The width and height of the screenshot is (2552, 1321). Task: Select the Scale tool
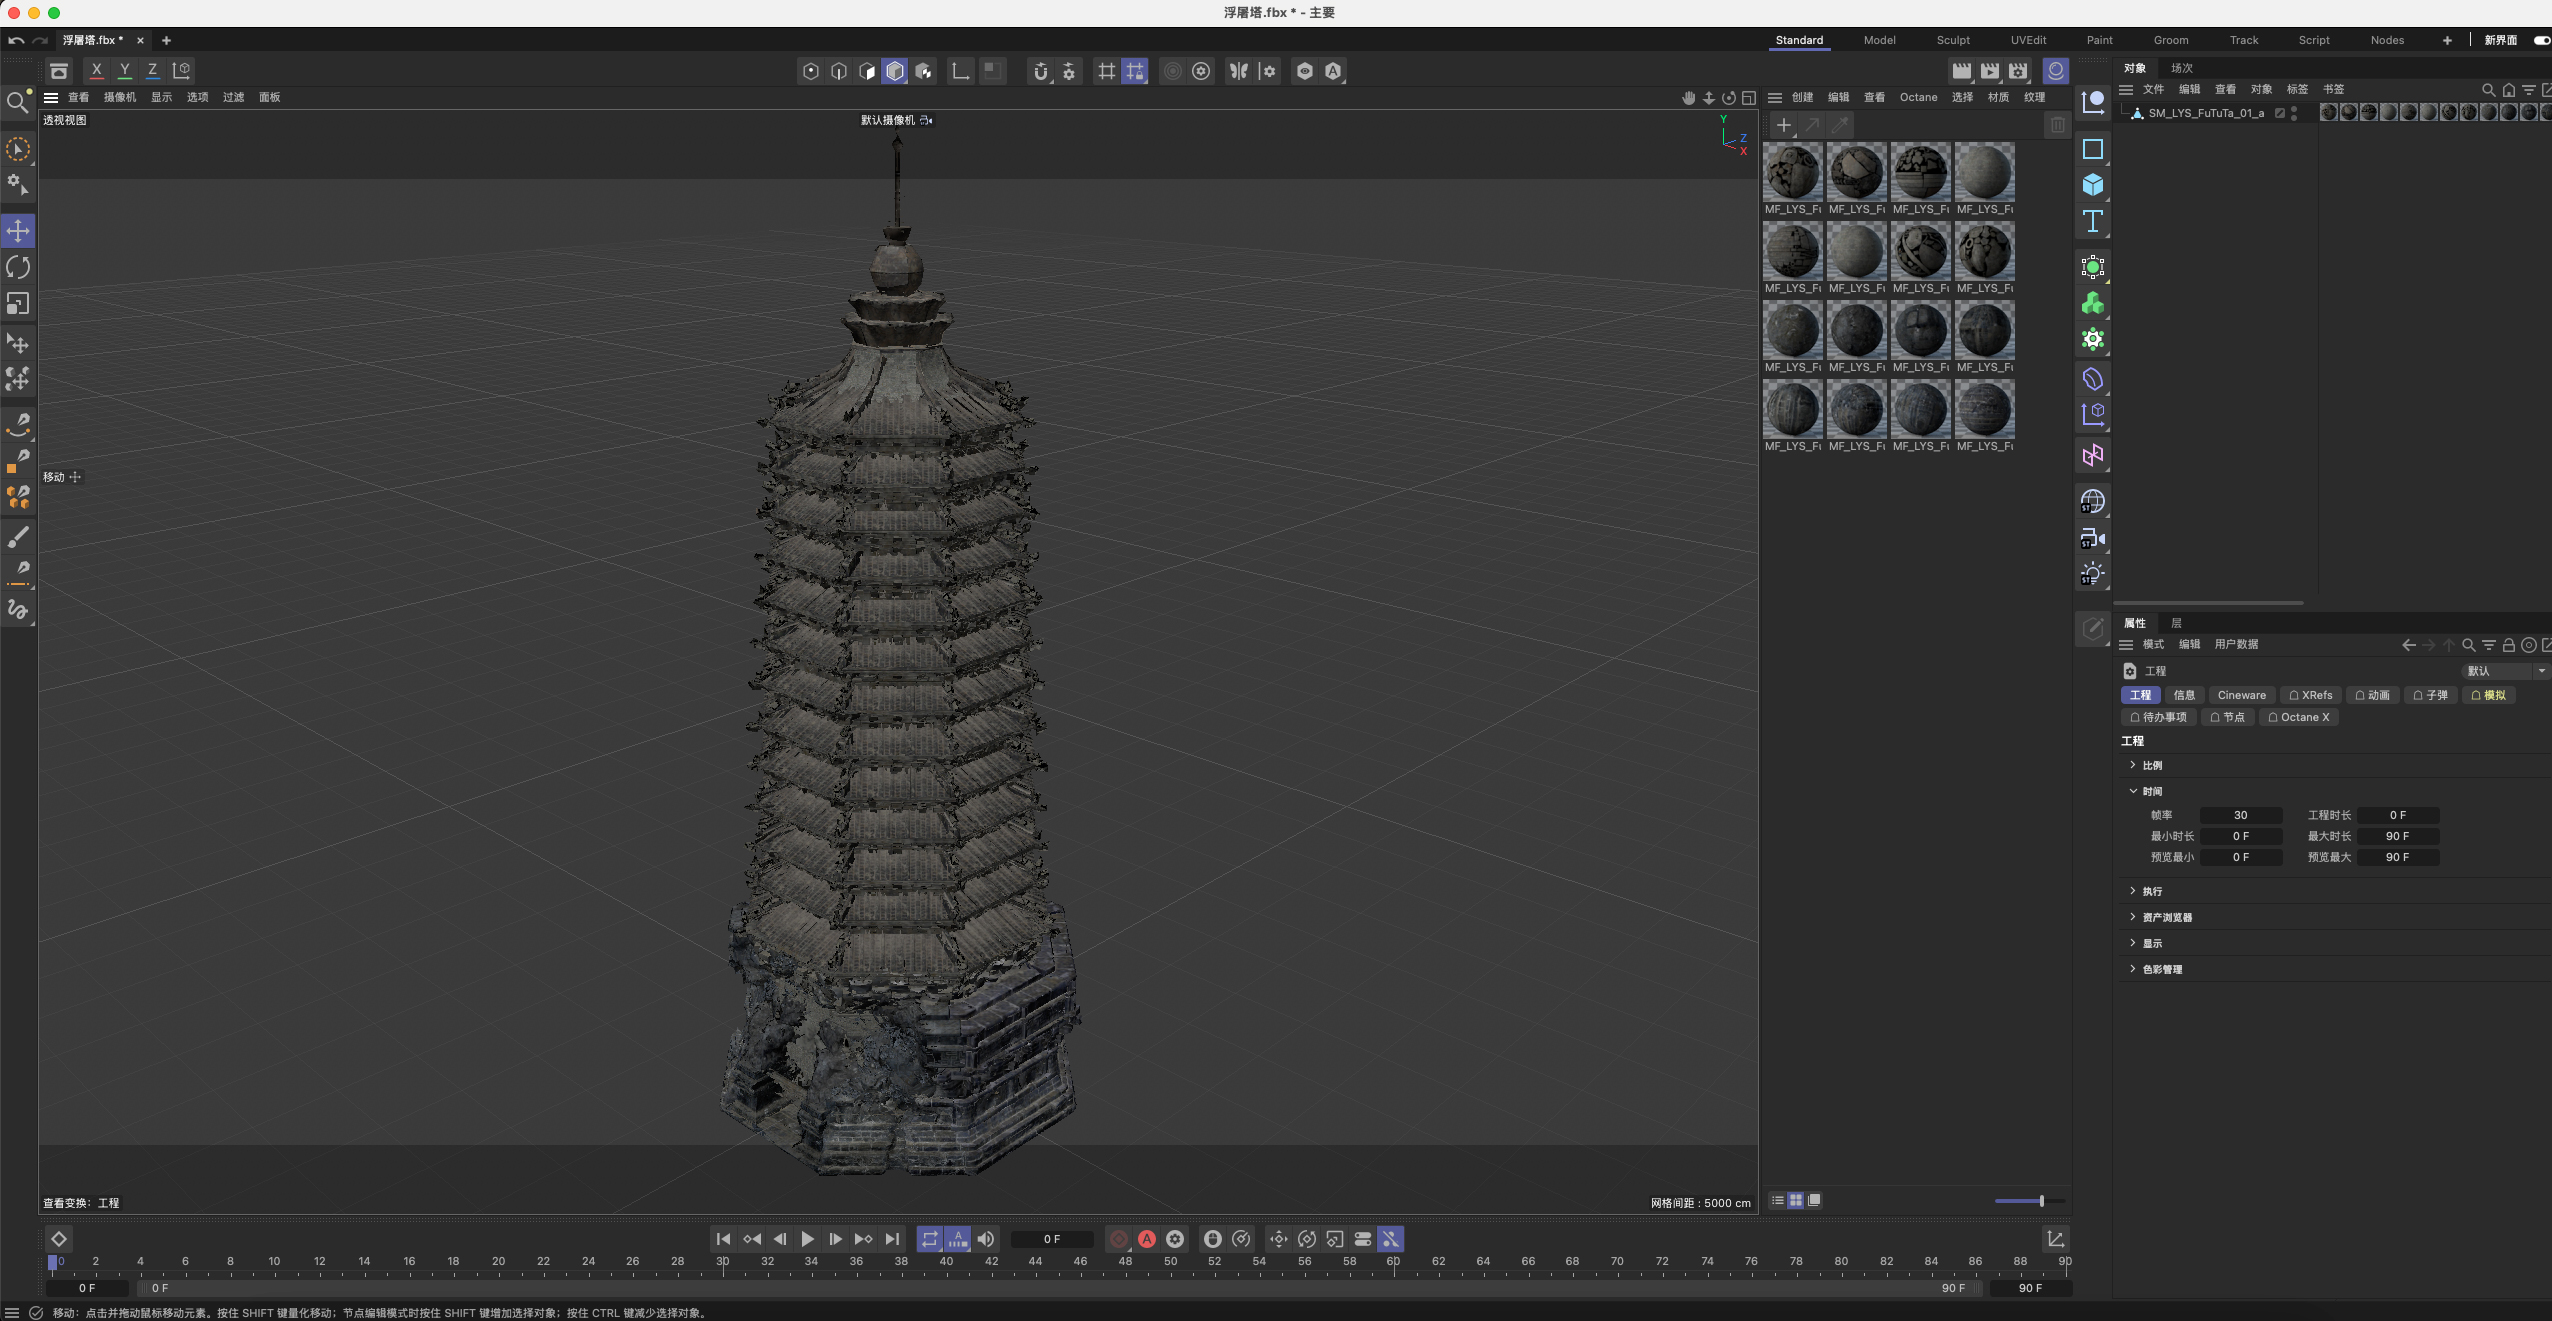pos(18,303)
